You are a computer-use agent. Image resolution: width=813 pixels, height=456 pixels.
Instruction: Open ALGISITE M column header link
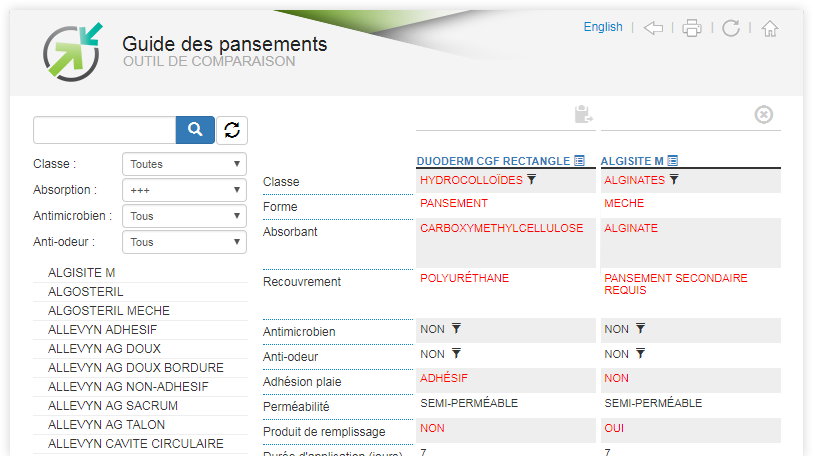(632, 161)
